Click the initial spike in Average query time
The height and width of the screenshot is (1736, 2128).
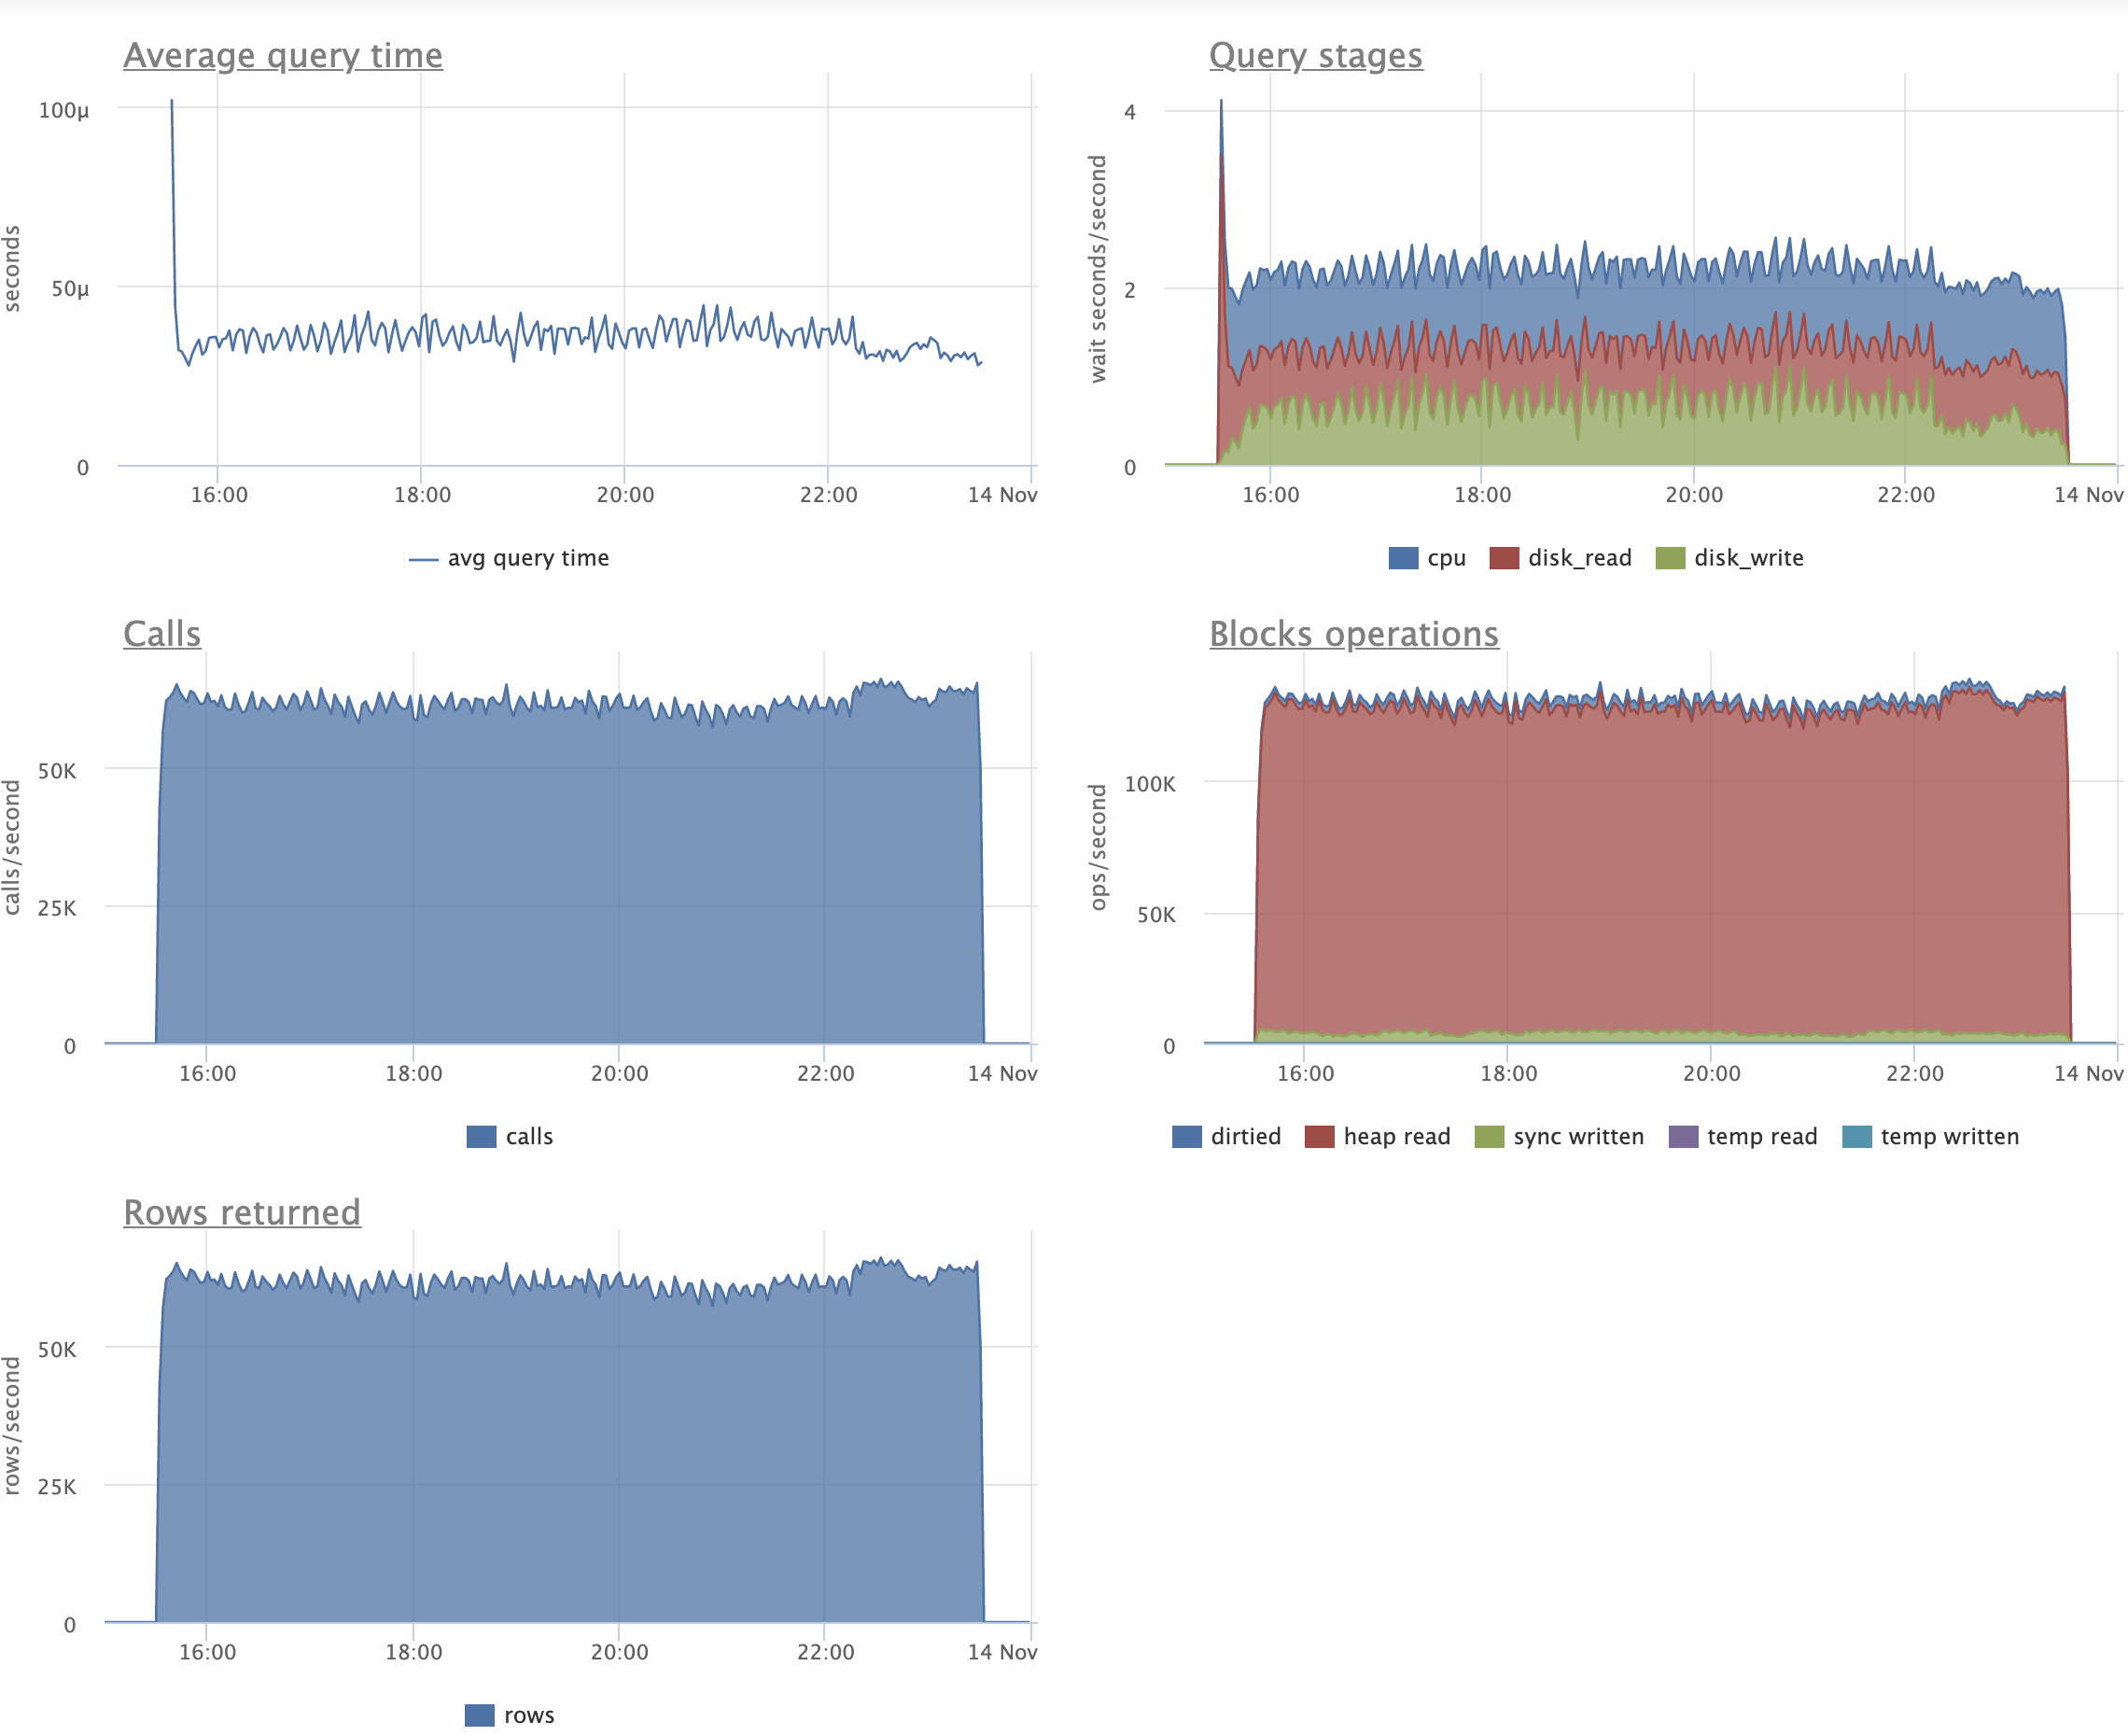tap(172, 102)
